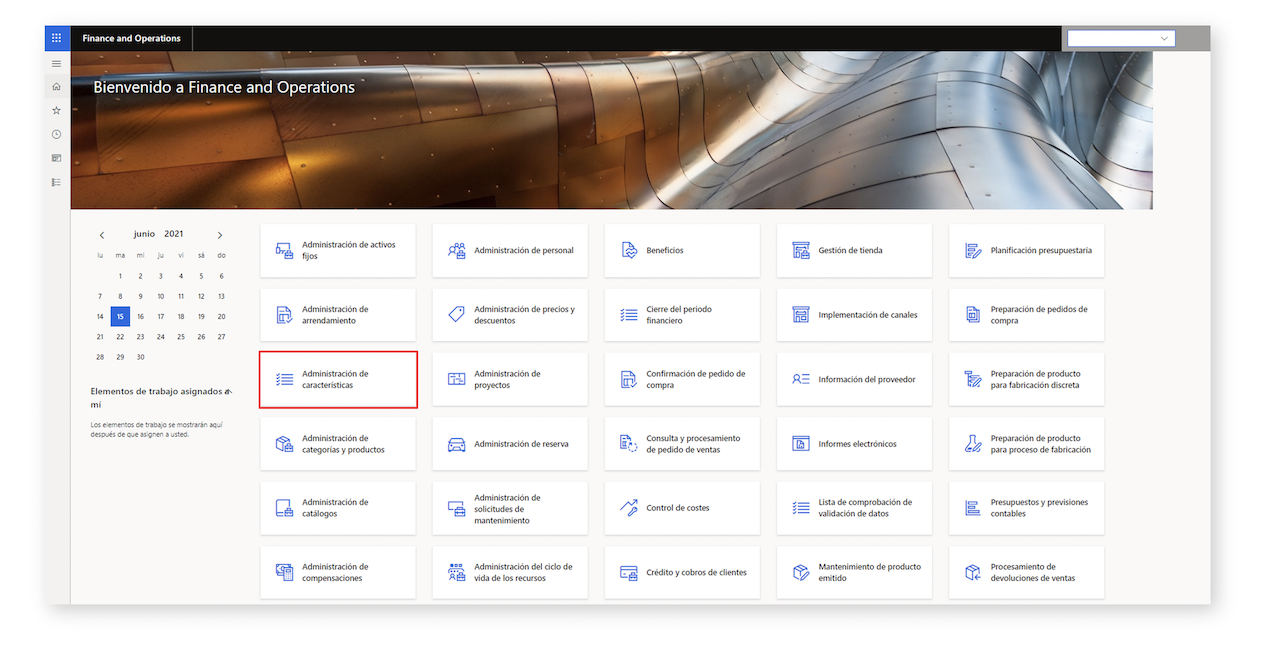Select day 9 in calendar
The width and height of the screenshot is (1280, 669).
coord(141,296)
